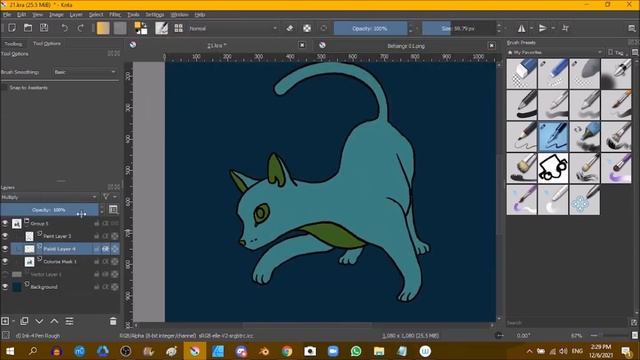640x360 pixels.
Task: Hide the Group 5 layer
Action: tap(5, 223)
